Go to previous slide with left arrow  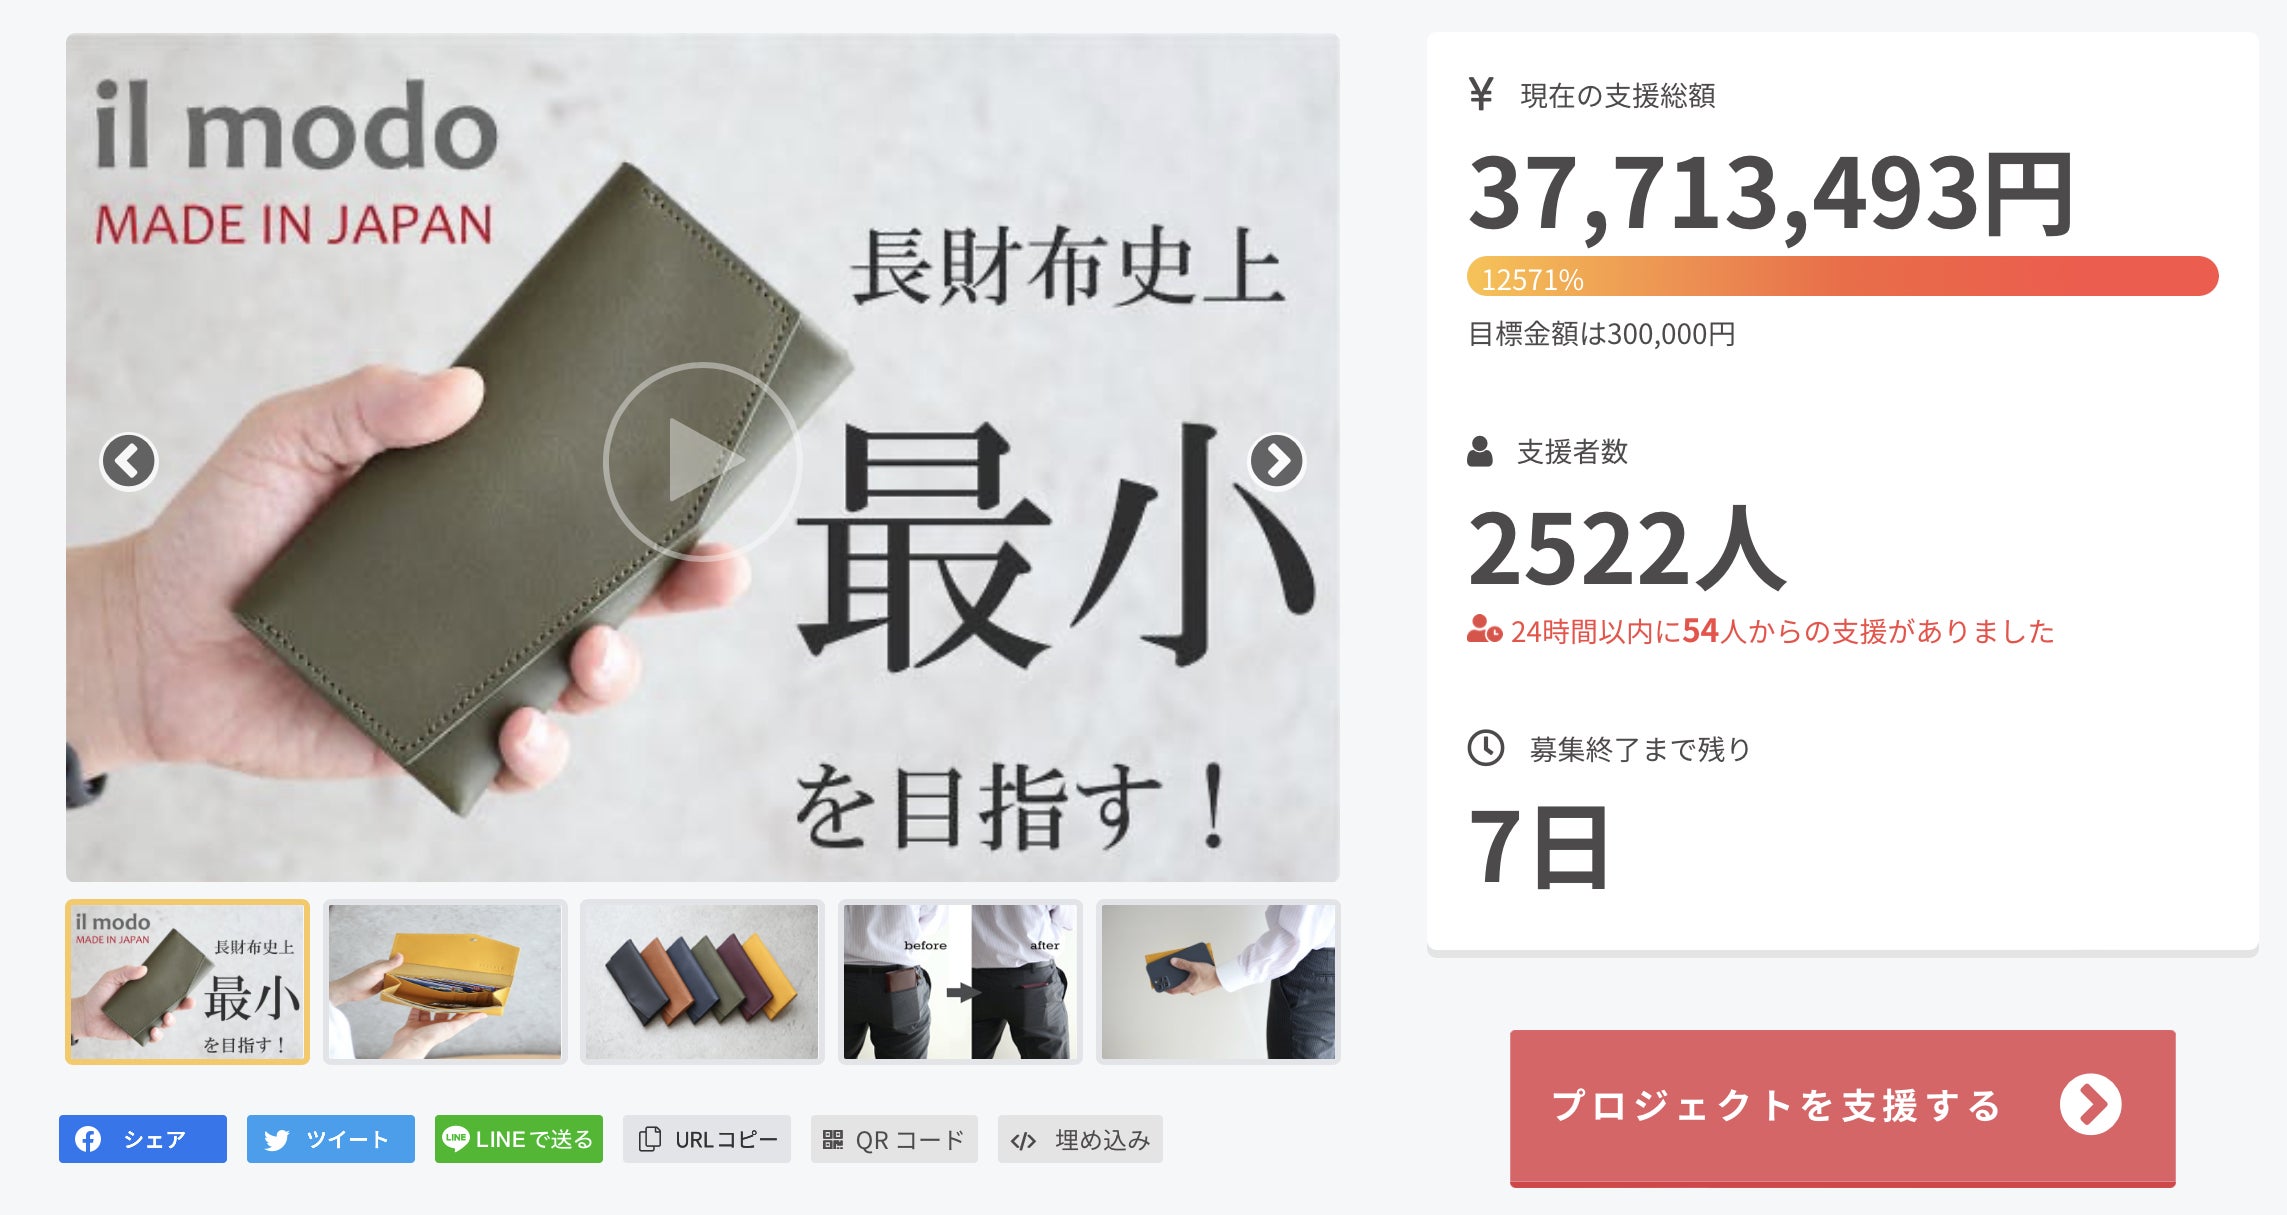(129, 461)
